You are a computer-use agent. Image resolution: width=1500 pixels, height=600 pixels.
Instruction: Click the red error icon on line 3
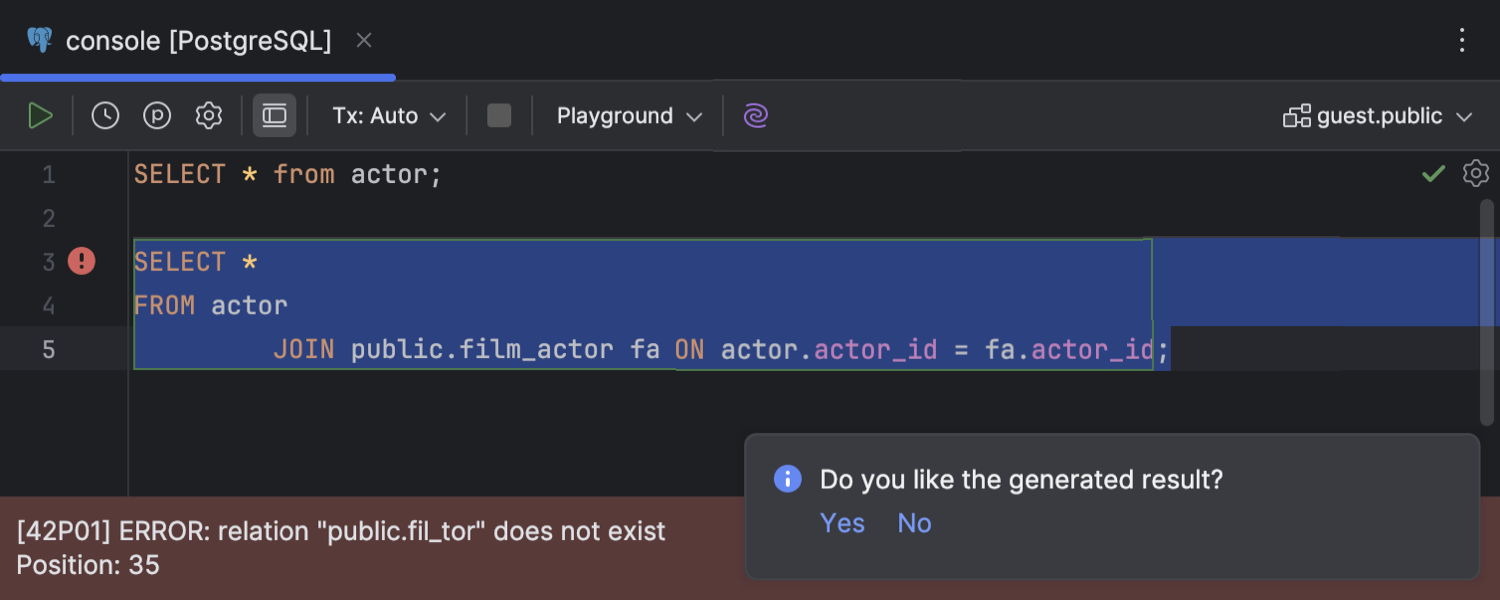(82, 262)
